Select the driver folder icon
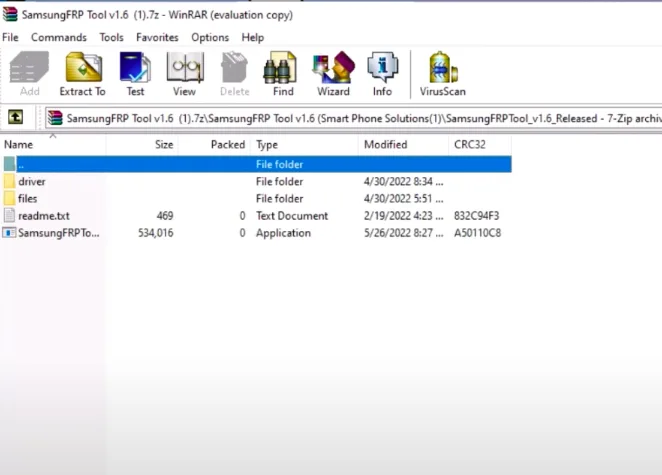The image size is (662, 475). click(x=9, y=182)
